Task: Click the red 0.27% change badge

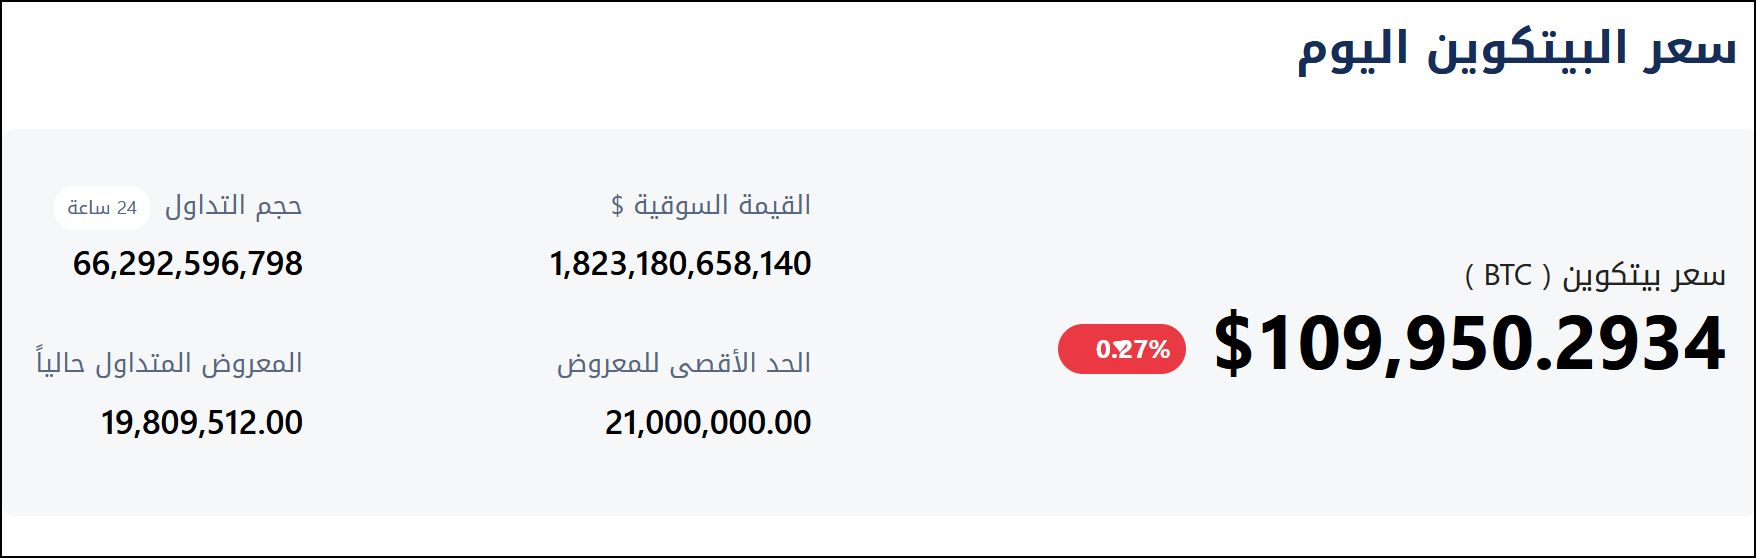Action: click(1122, 350)
